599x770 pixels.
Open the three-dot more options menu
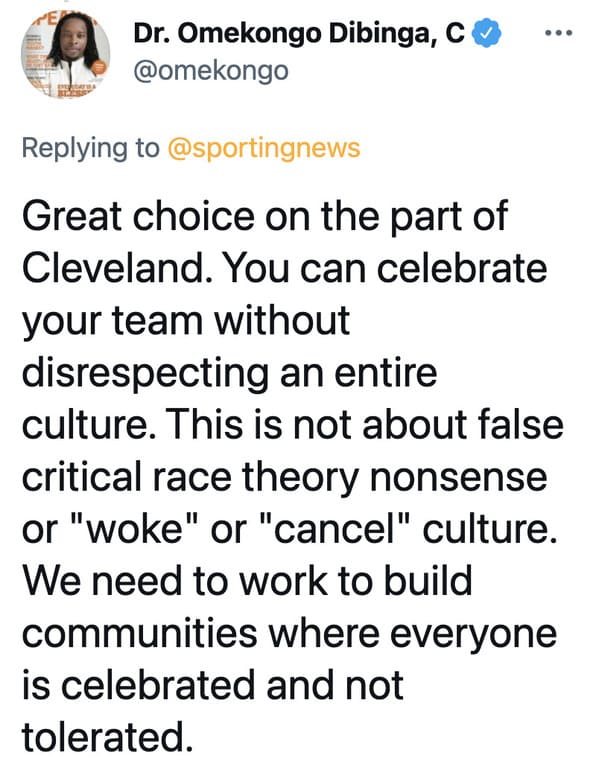(x=559, y=33)
